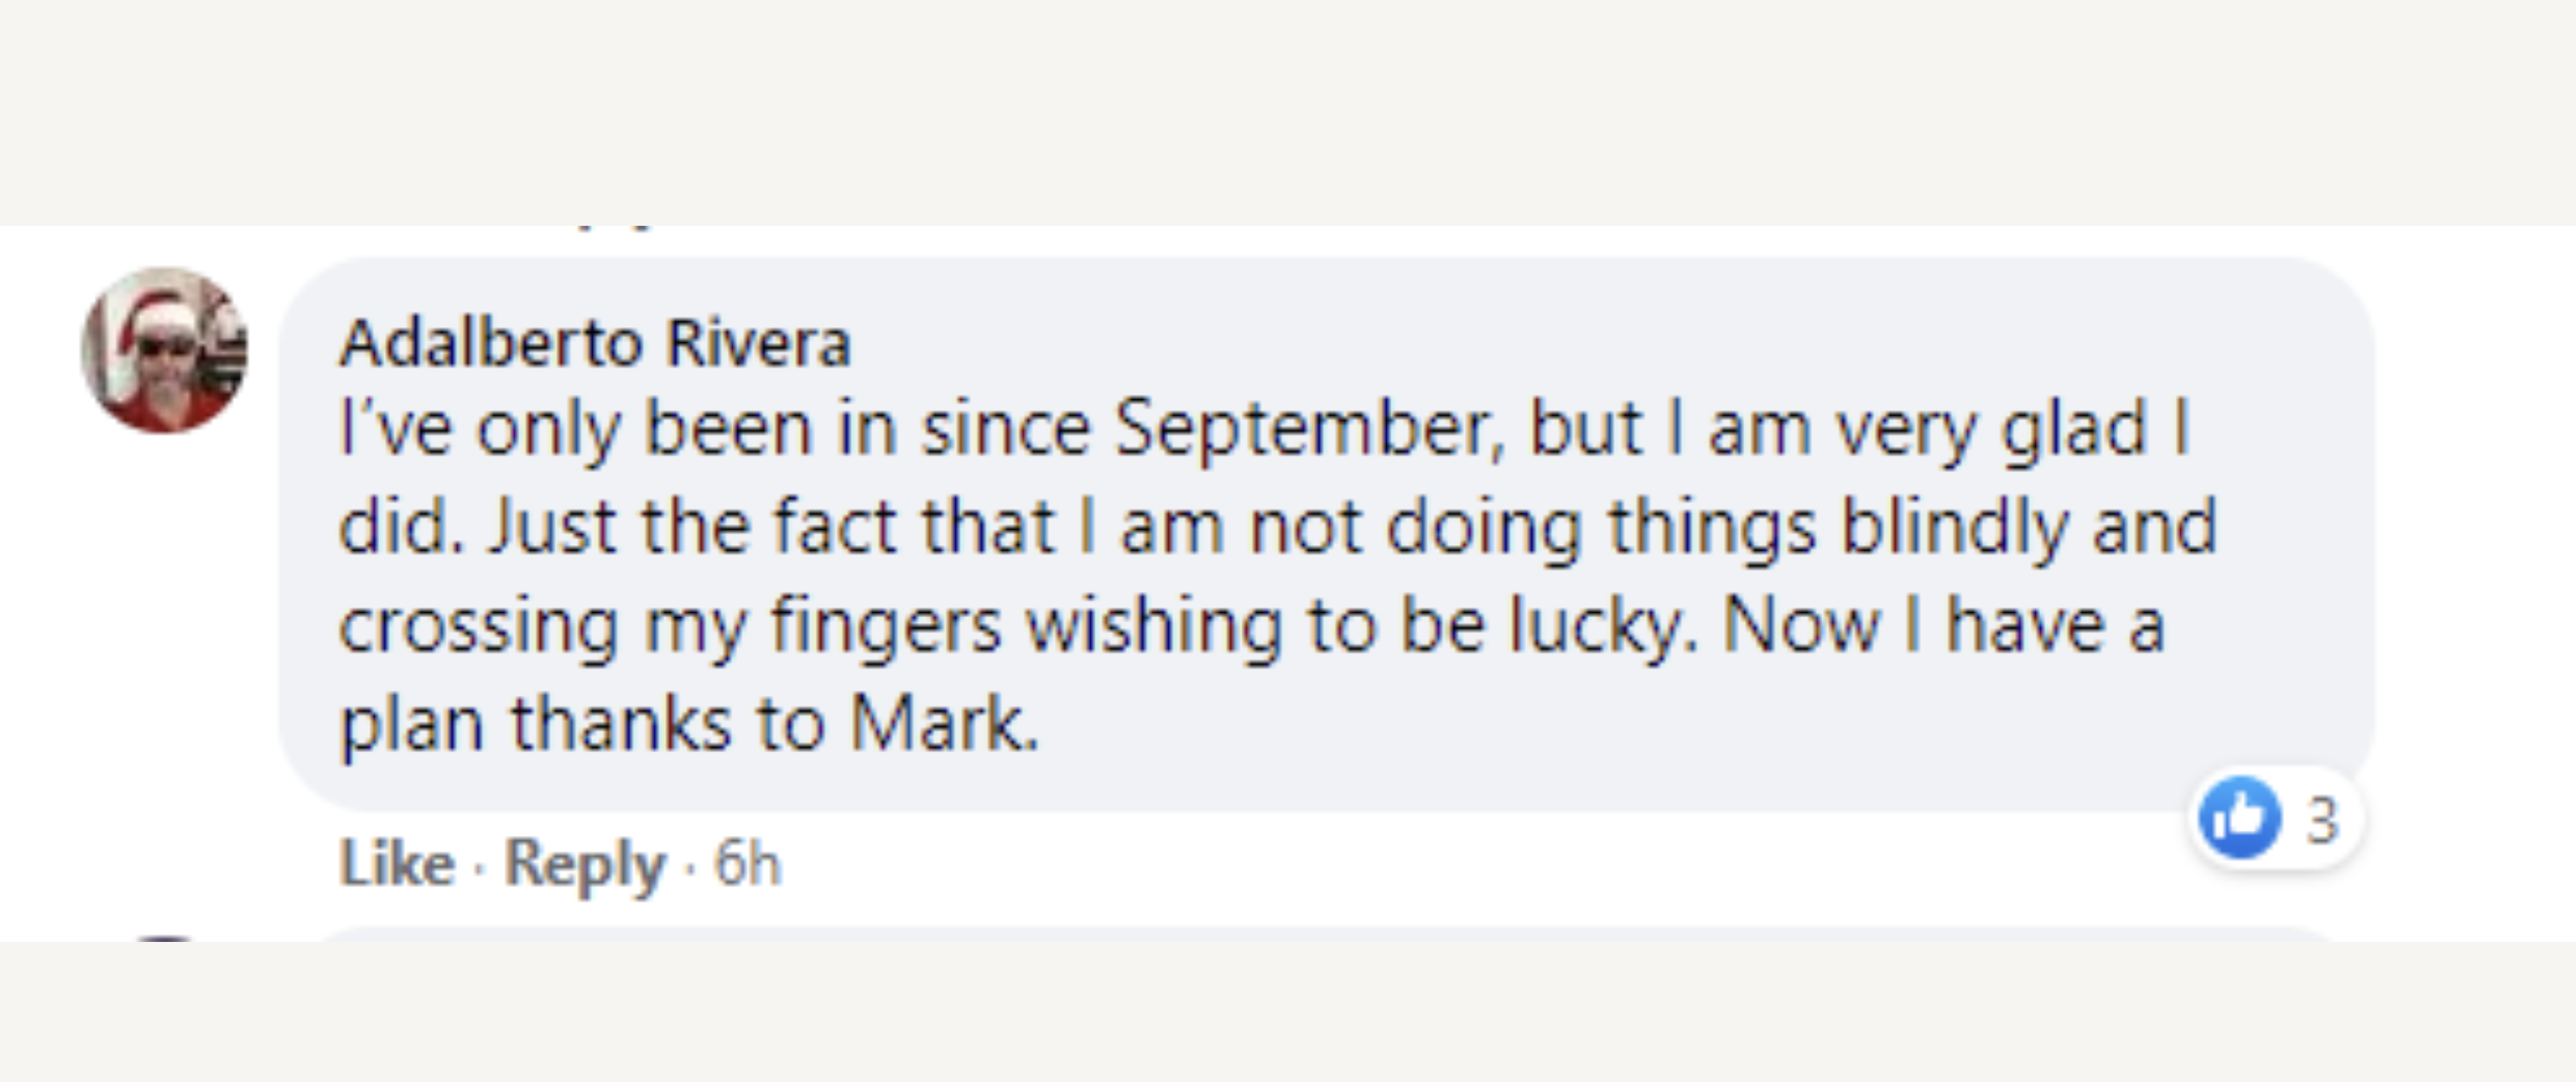Like Adalberto Rivera's comment
The width and height of the screenshot is (2576, 1082).
pyautogui.click(x=397, y=862)
